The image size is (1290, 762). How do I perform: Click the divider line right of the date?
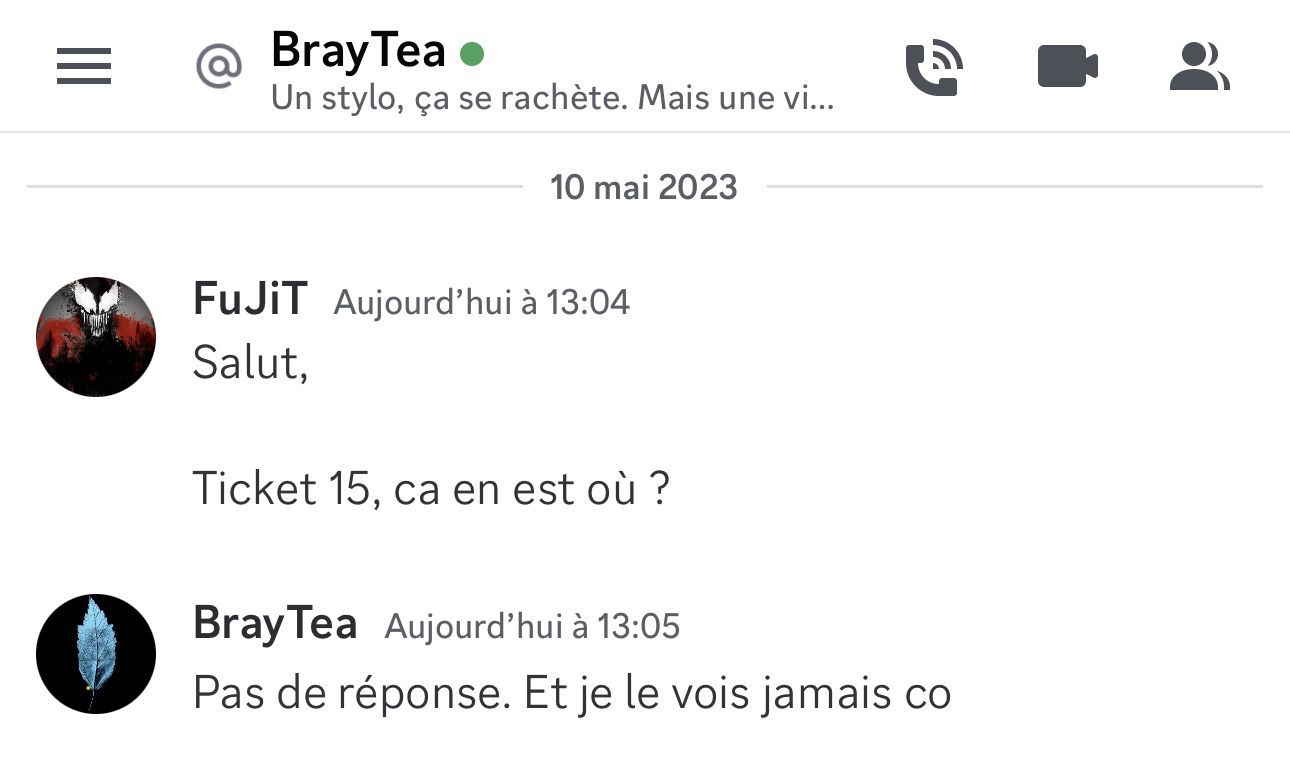[1014, 186]
